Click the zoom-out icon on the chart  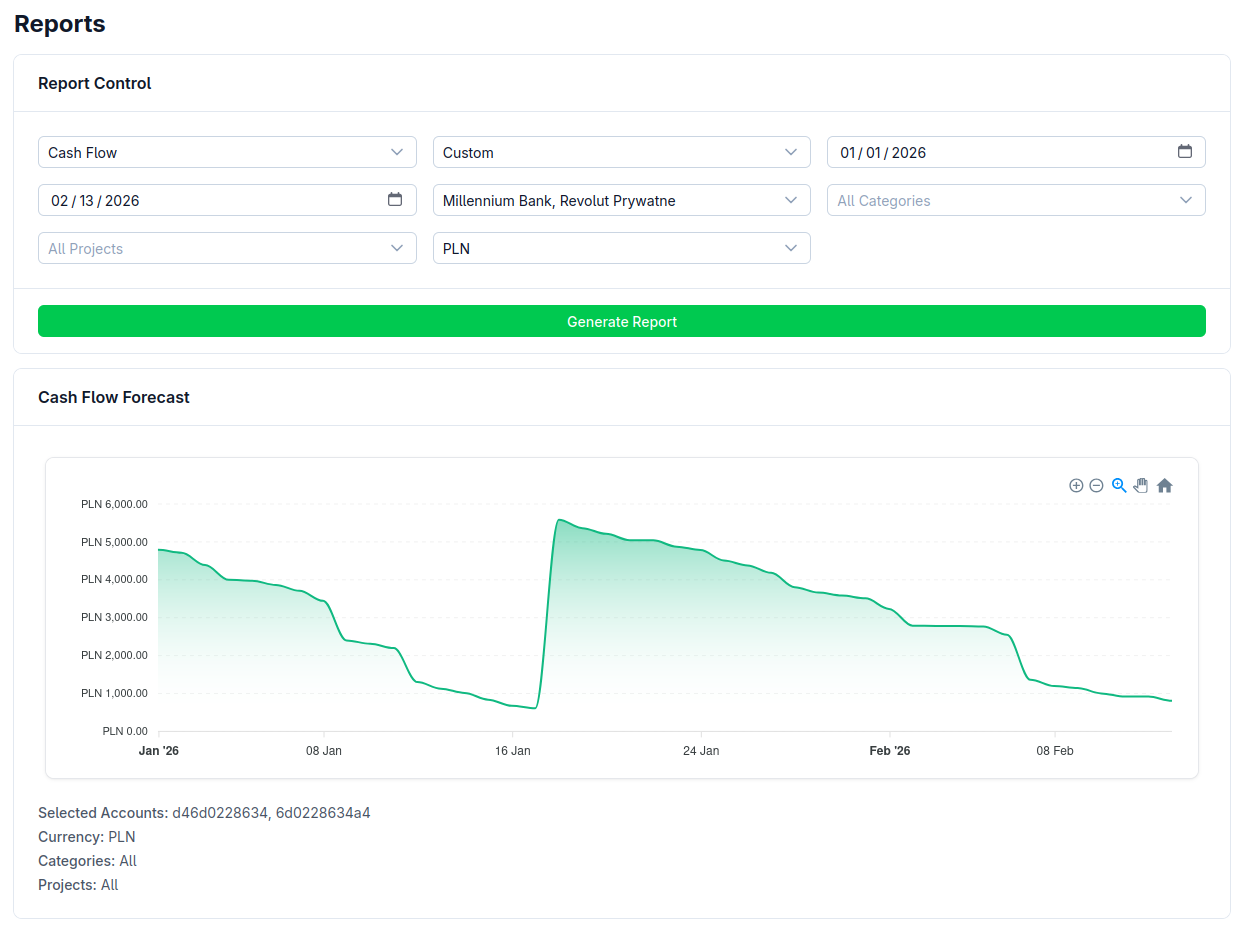(1097, 485)
